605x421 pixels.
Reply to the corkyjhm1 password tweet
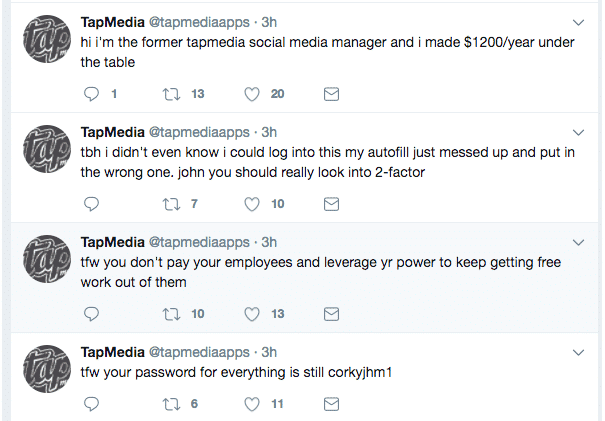point(91,404)
